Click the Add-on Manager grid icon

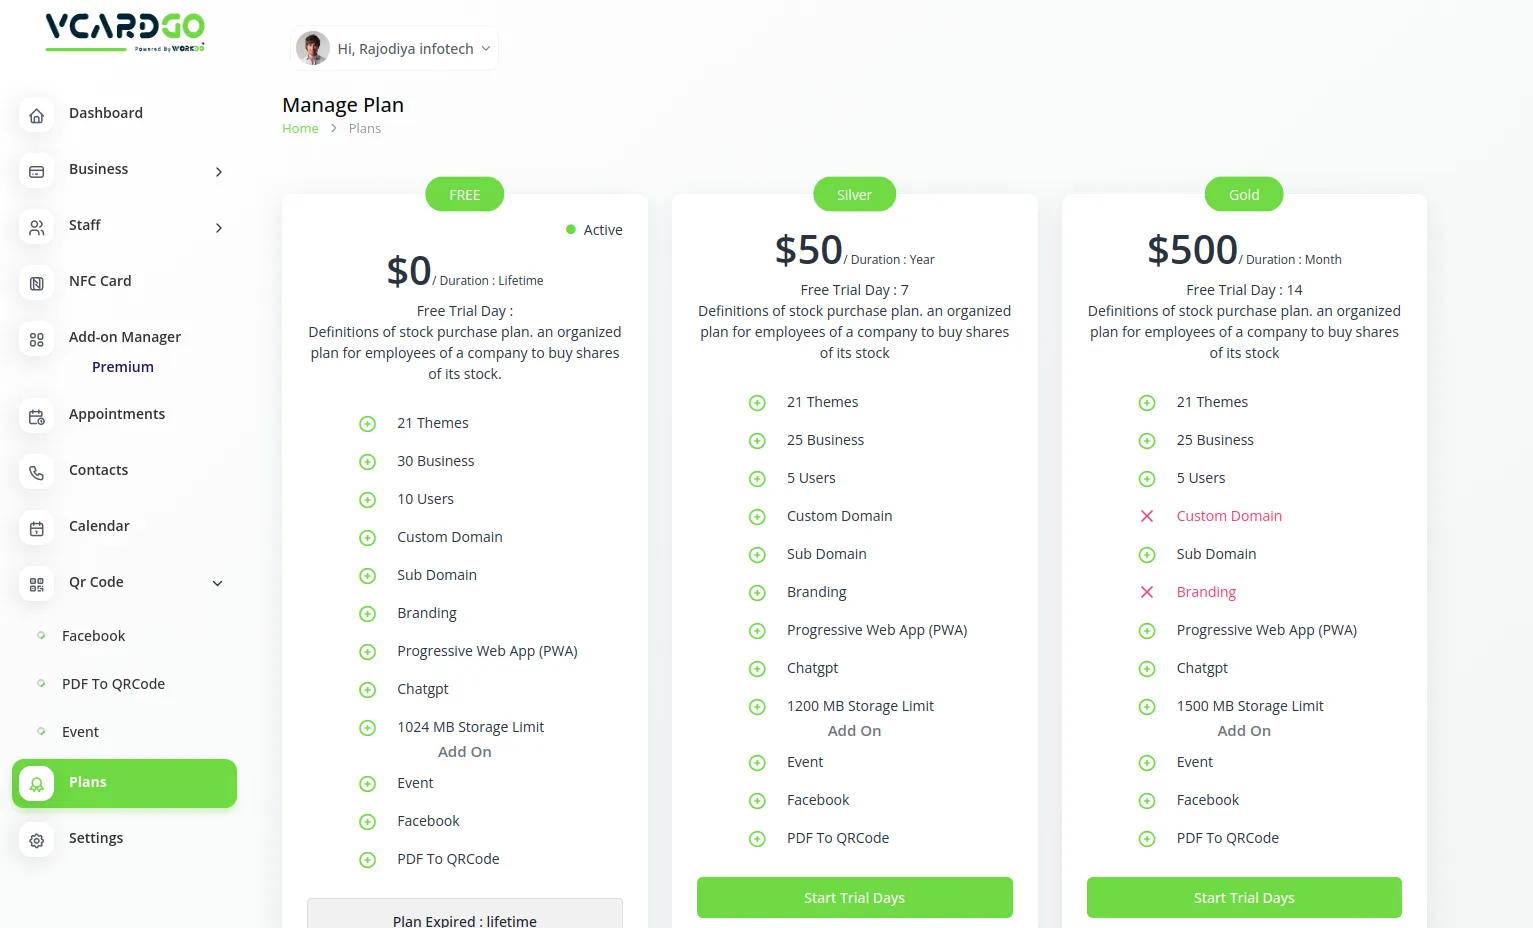tap(37, 340)
